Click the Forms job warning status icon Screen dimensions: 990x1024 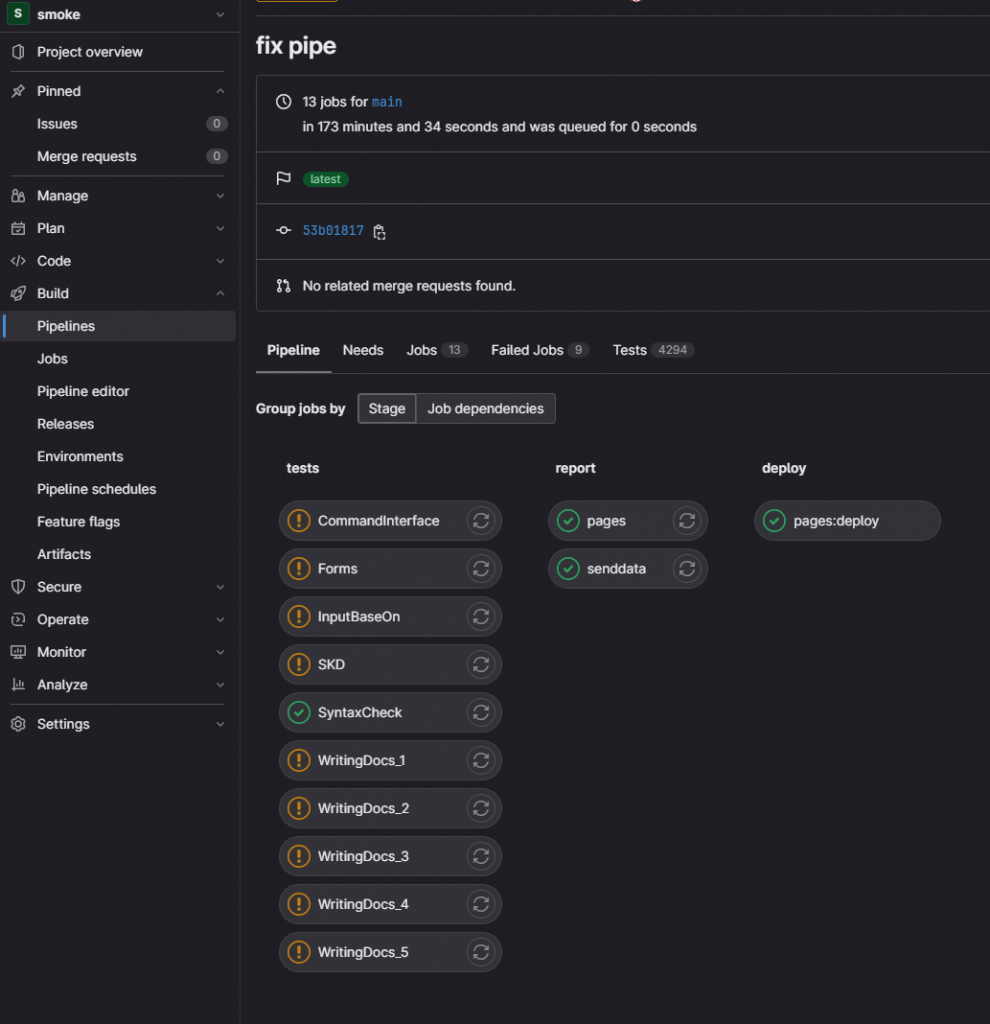click(298, 569)
